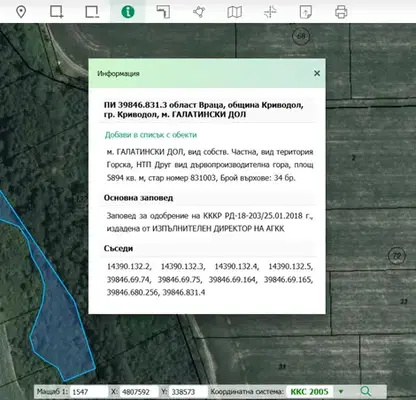Image resolution: width=416 pixels, height=400 pixels.
Task: Close the Информация popup
Action: (317, 73)
